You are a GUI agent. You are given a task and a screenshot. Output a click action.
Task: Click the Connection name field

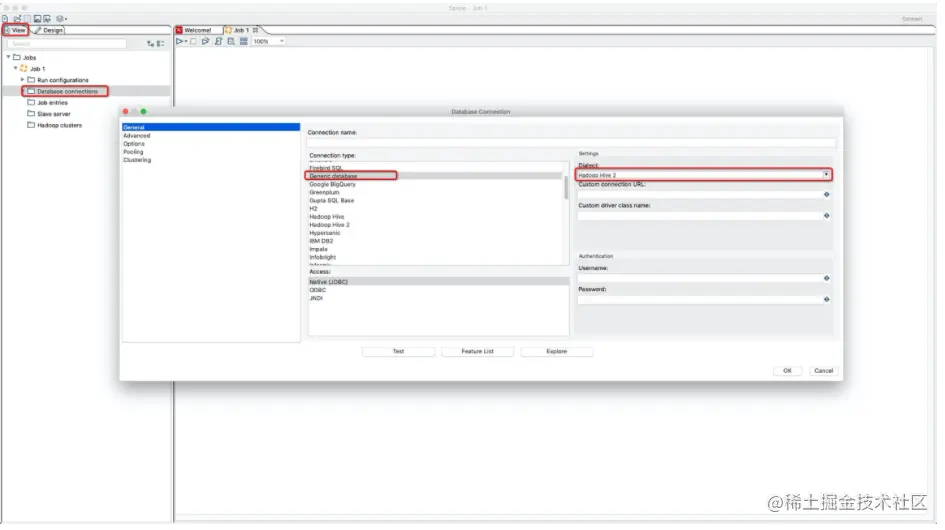[x=571, y=143]
